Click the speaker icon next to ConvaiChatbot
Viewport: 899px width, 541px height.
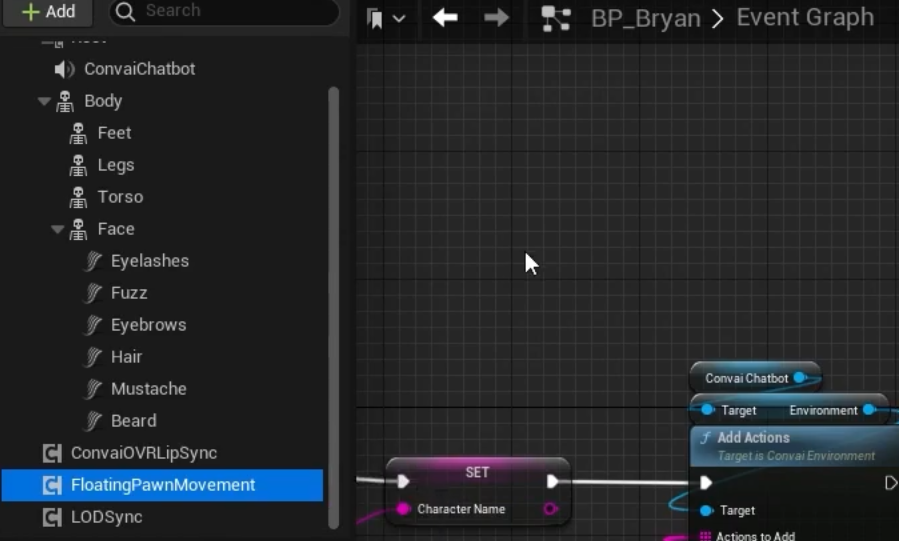[64, 69]
